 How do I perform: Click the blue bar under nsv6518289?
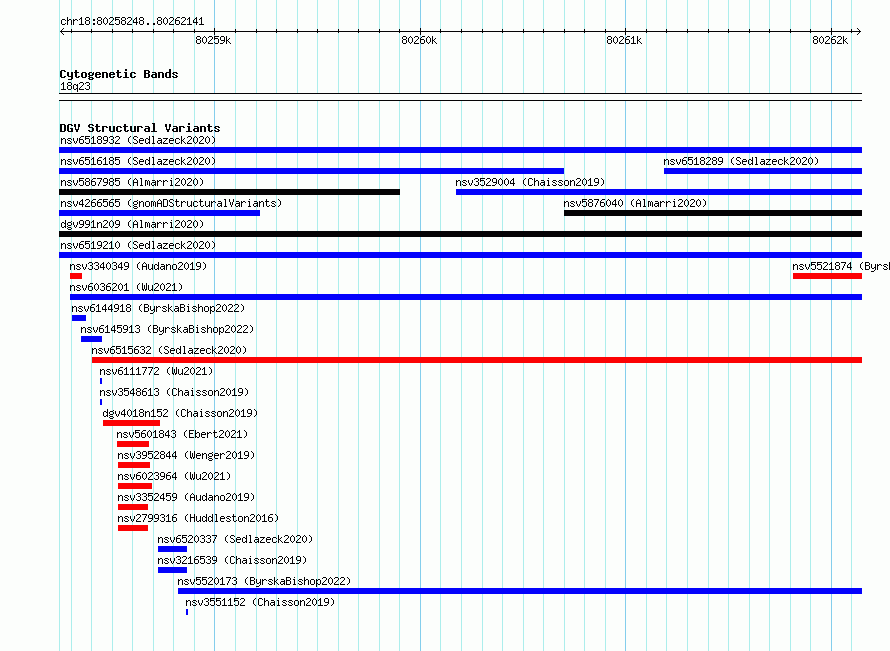click(x=763, y=171)
